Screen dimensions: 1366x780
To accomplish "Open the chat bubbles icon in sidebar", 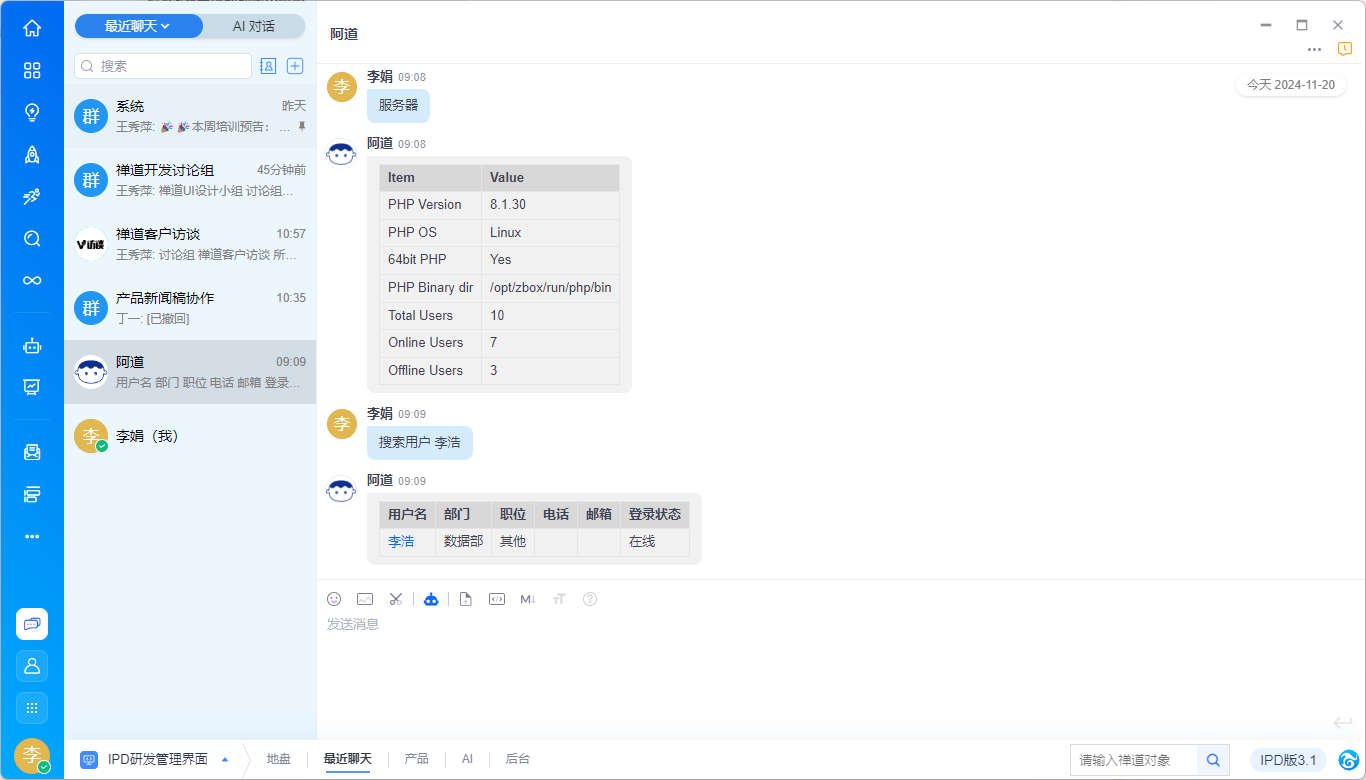I will click(x=32, y=624).
